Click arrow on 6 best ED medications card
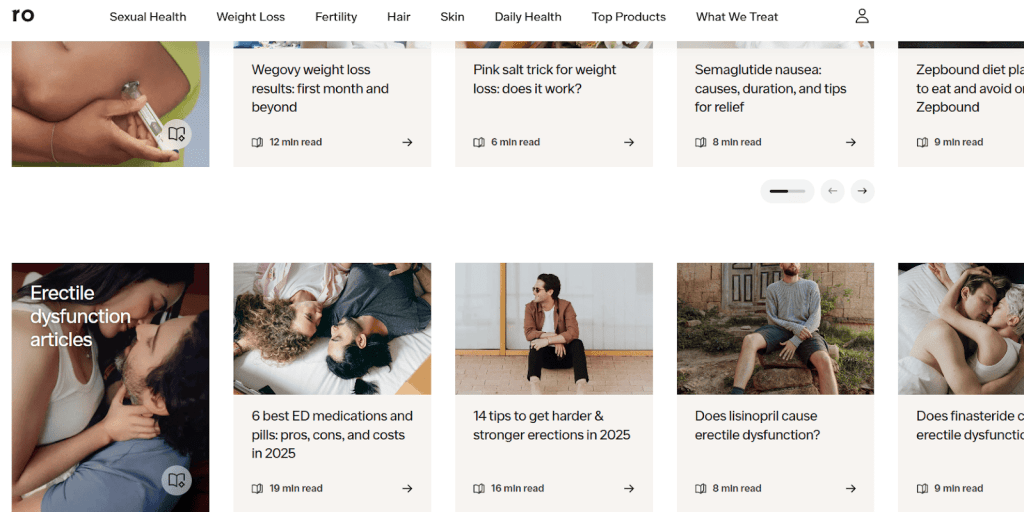Image resolution: width=1024 pixels, height=512 pixels. point(407,488)
